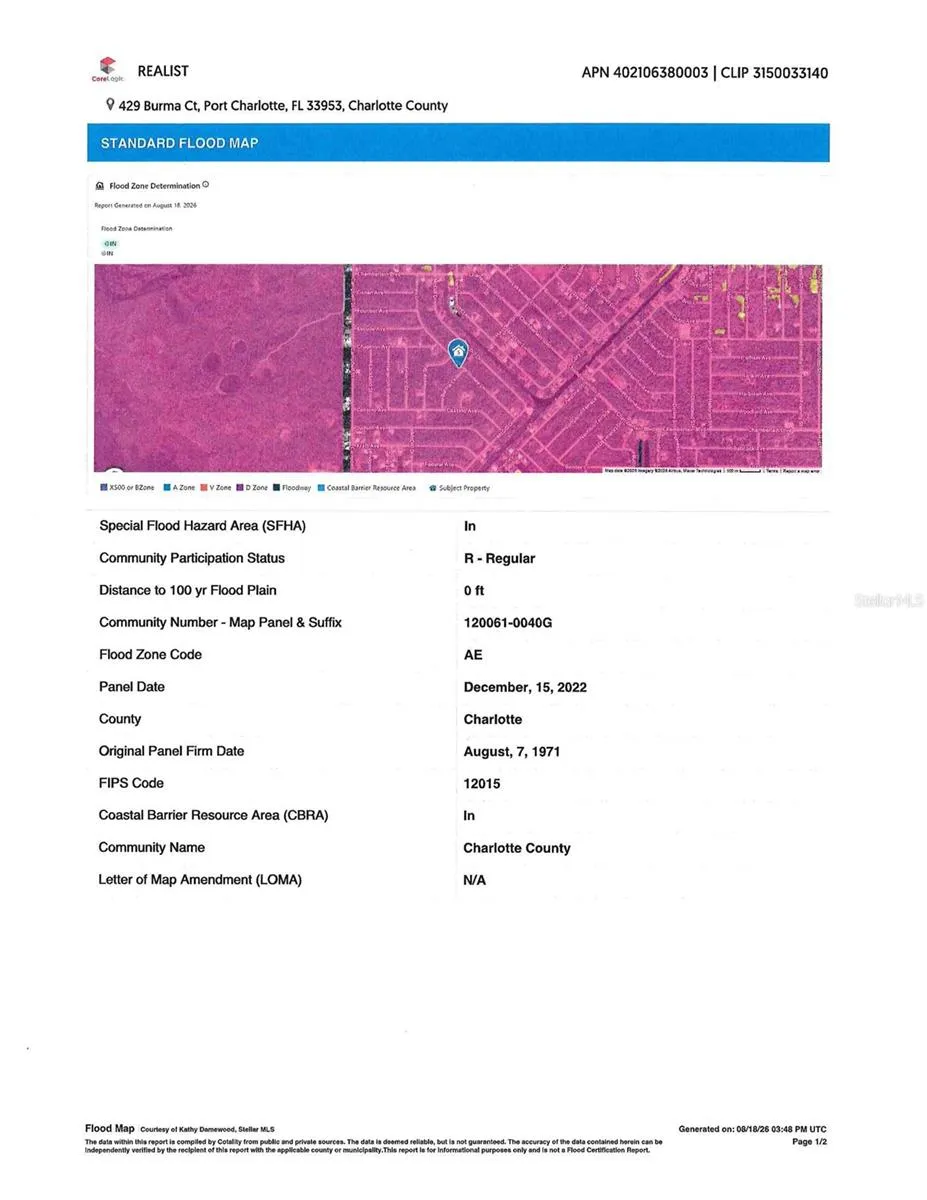Click the Panel Date label

point(132,687)
